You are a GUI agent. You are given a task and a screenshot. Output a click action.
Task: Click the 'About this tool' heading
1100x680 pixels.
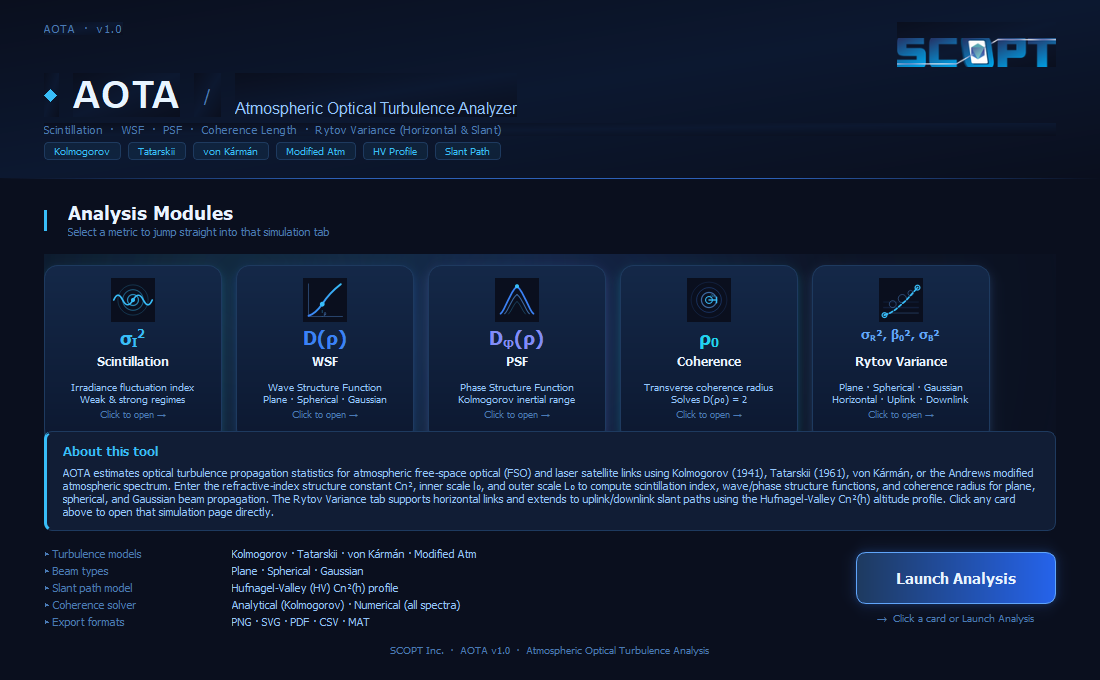[110, 451]
